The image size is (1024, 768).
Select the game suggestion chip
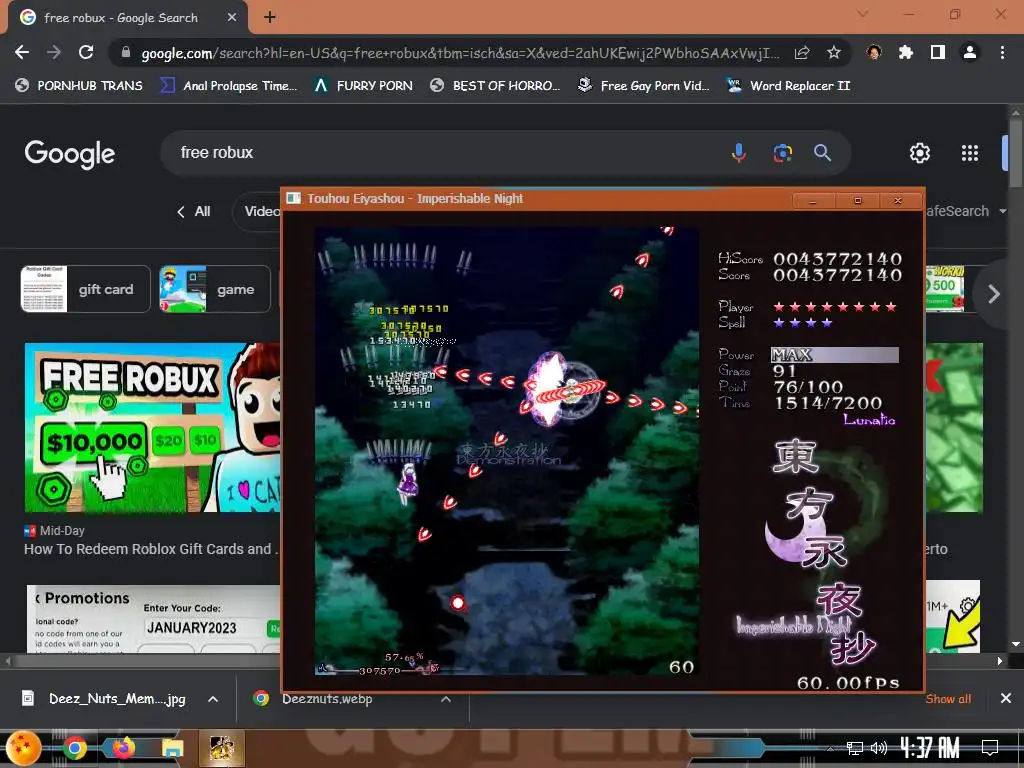pyautogui.click(x=215, y=289)
